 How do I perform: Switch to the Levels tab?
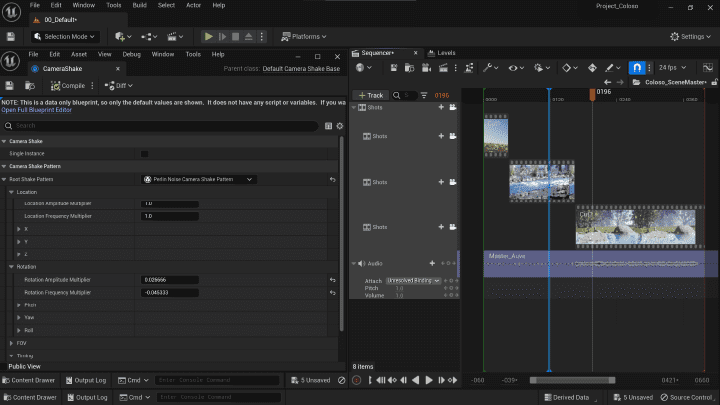(x=441, y=53)
